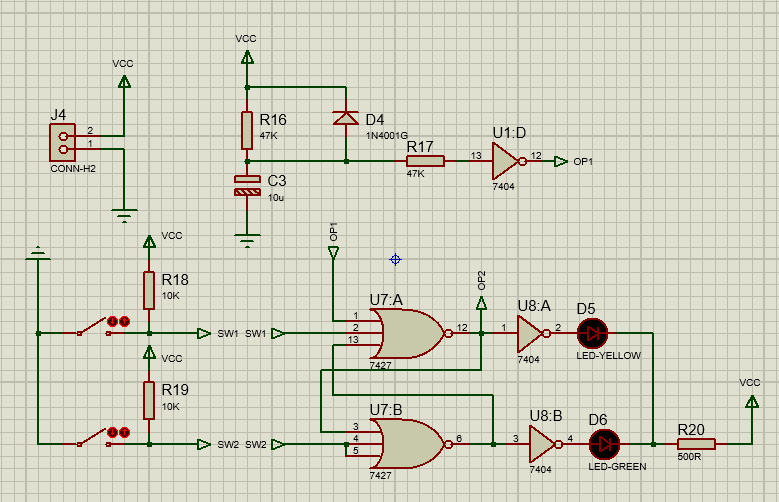Click the SW2 output terminal near R19
The width and height of the screenshot is (779, 502).
pyautogui.click(x=204, y=444)
